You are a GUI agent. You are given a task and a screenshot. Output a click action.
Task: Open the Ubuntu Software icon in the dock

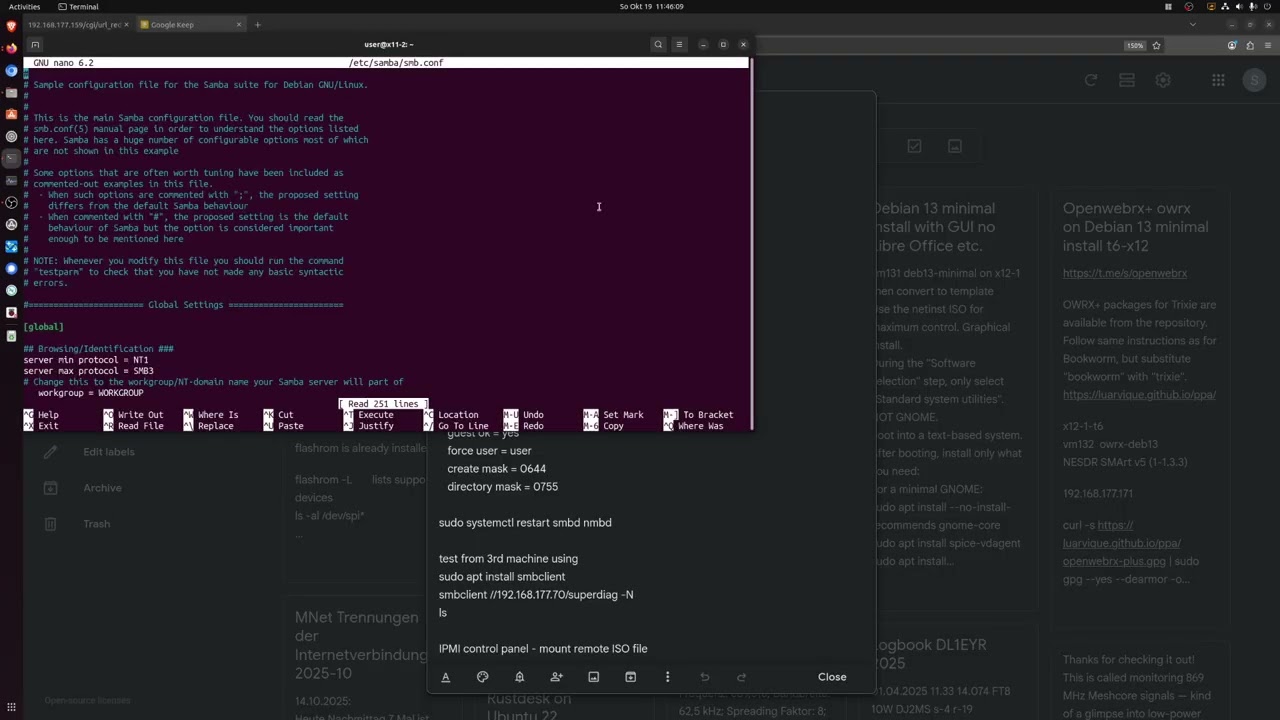11,114
